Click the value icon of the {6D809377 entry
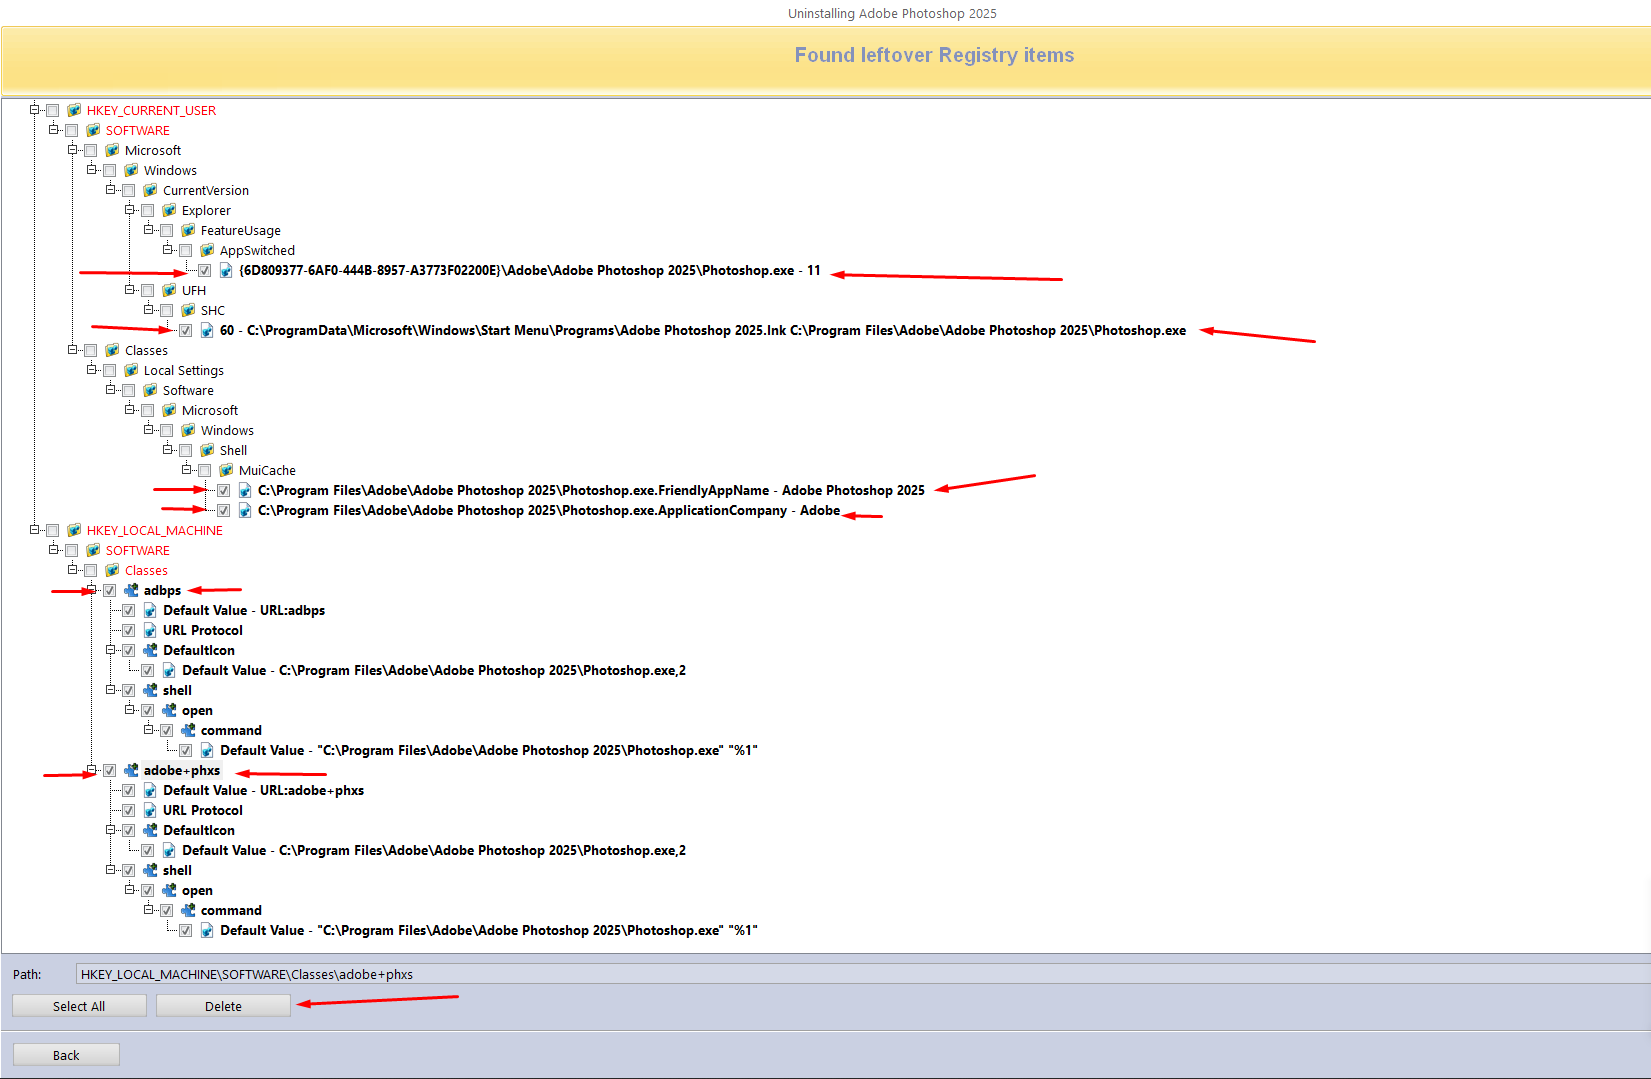The image size is (1651, 1079). (226, 270)
